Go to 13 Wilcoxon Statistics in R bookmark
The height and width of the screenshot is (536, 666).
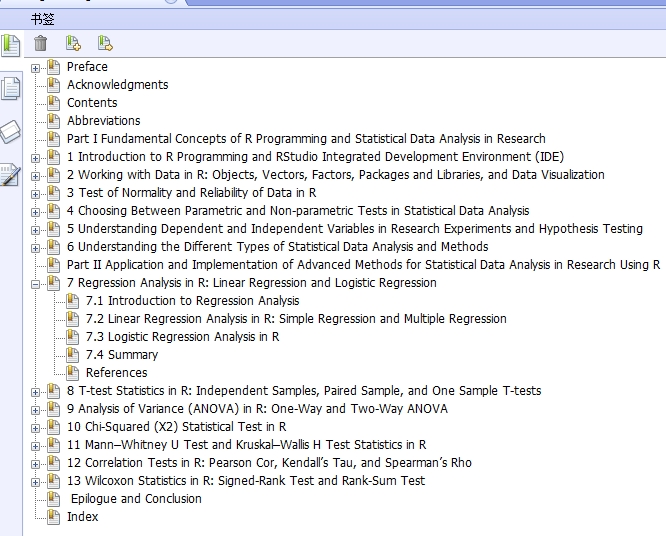tap(246, 480)
